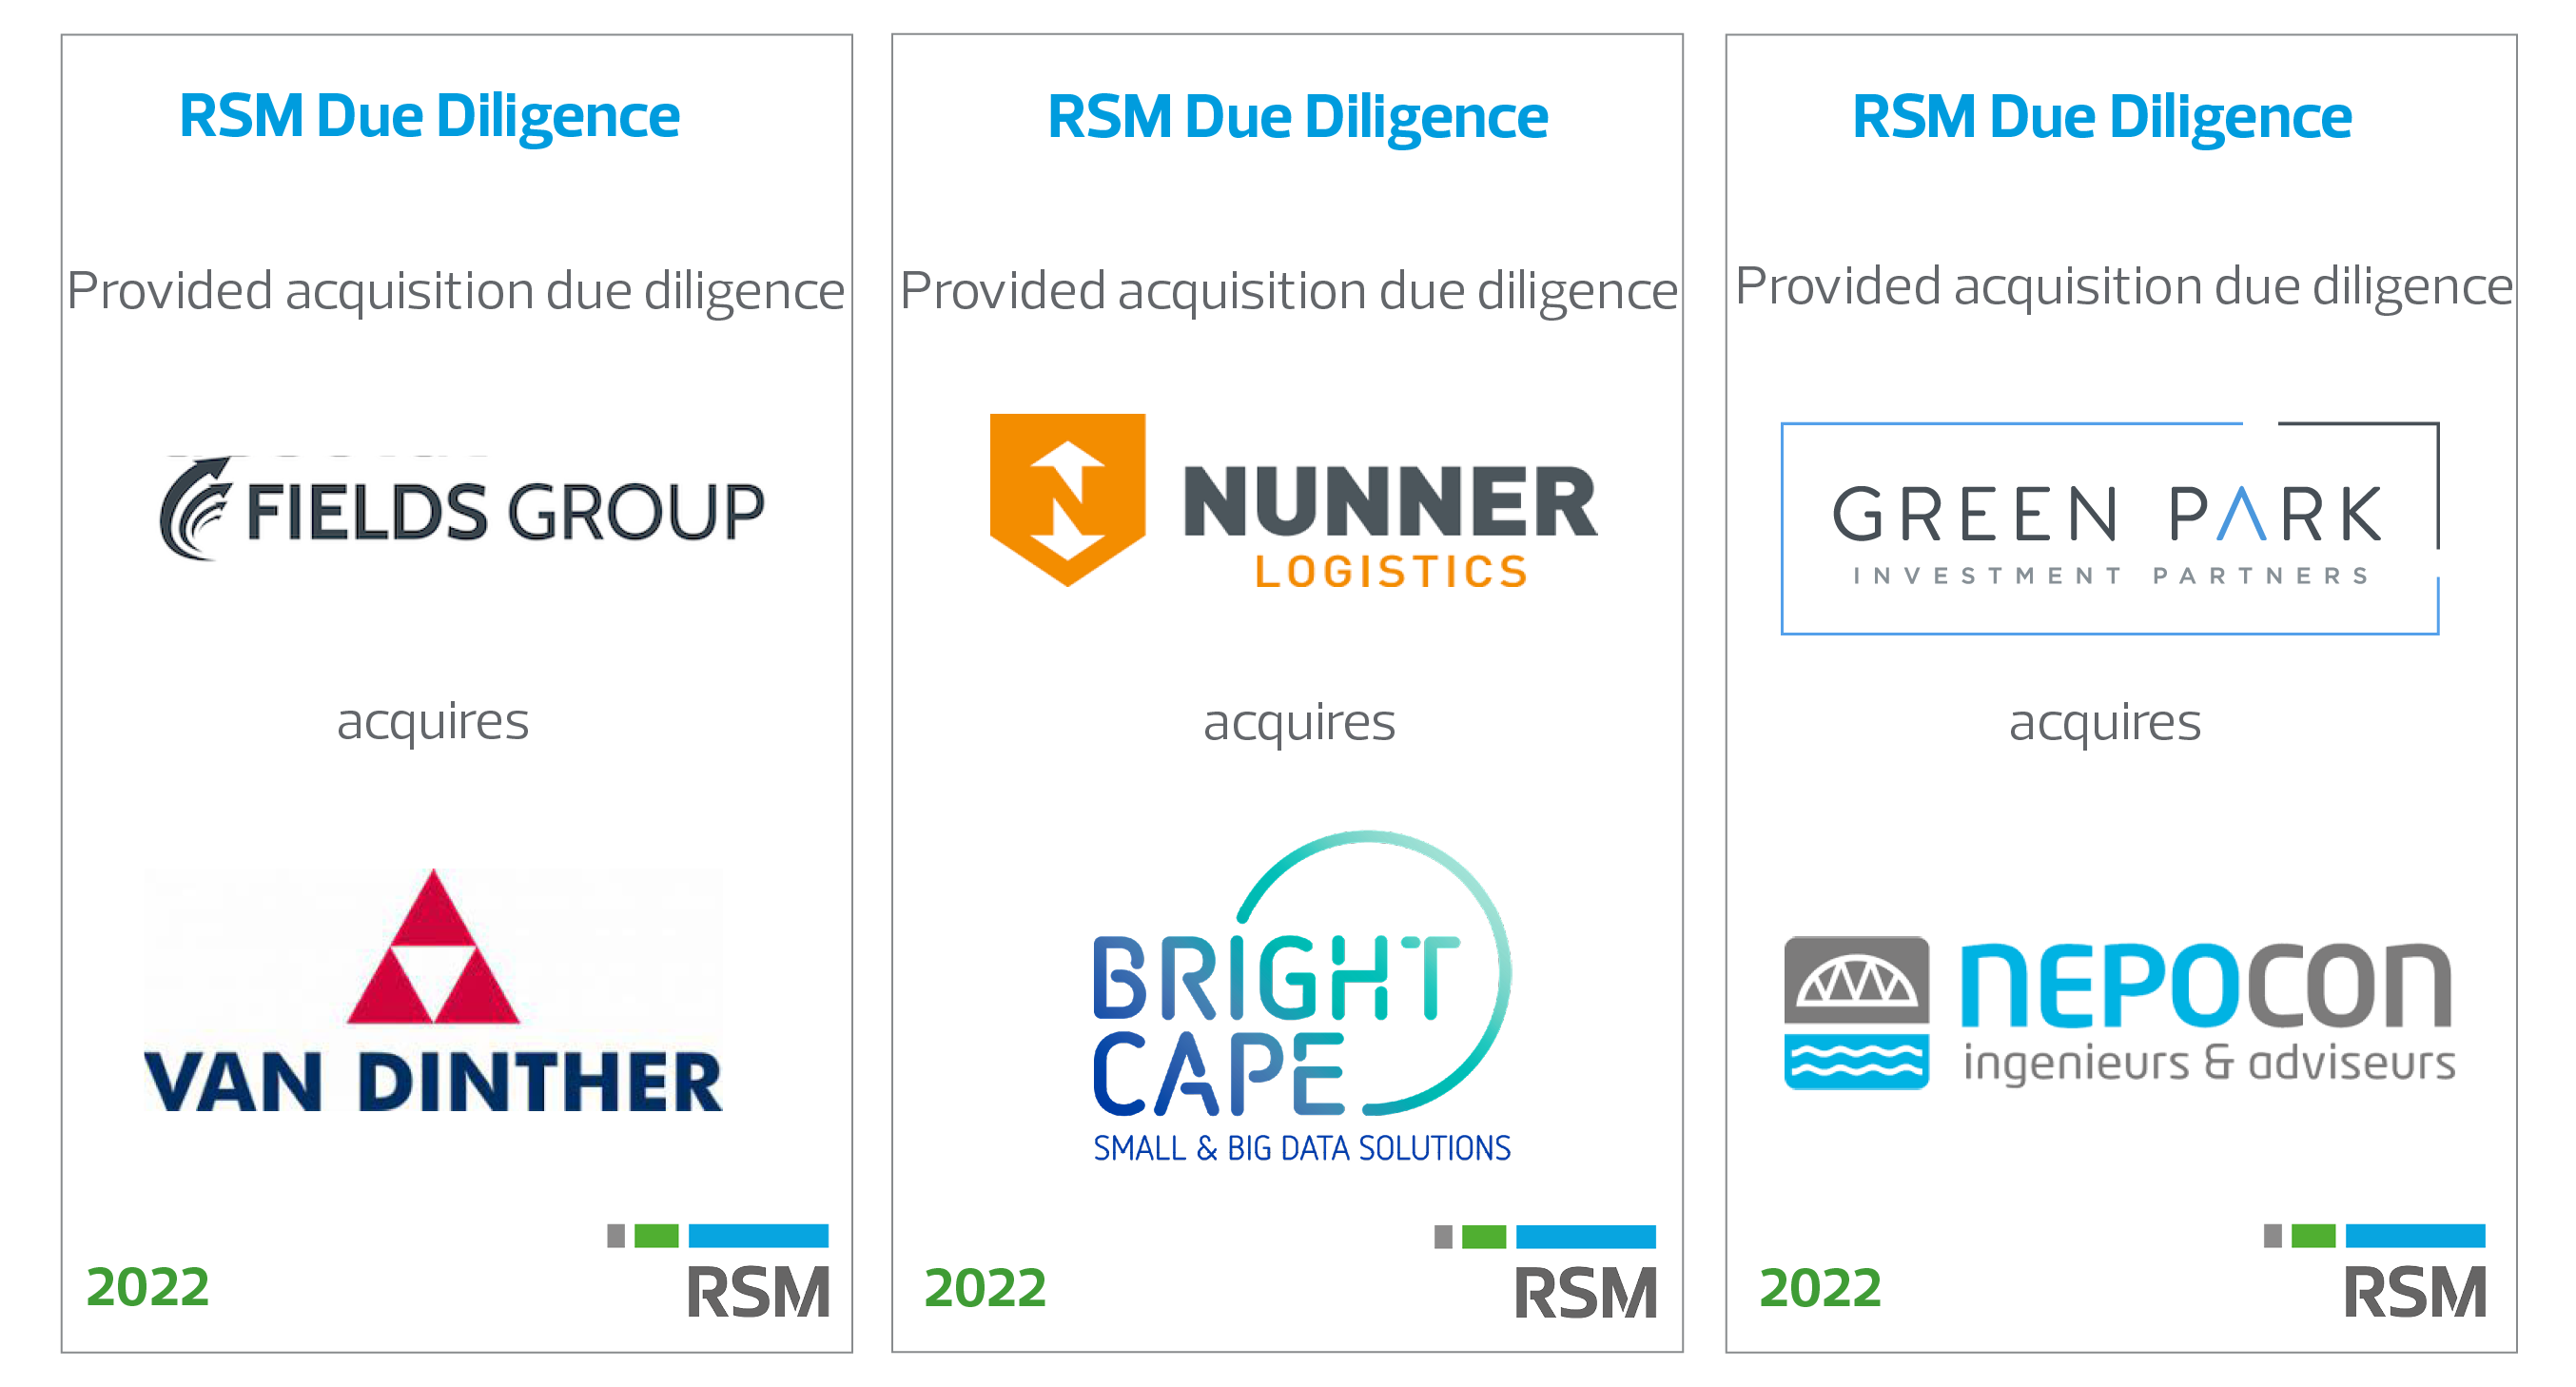The height and width of the screenshot is (1387, 2576).
Task: Click the Nepocon bridge and water icon
Action: click(x=1856, y=1012)
